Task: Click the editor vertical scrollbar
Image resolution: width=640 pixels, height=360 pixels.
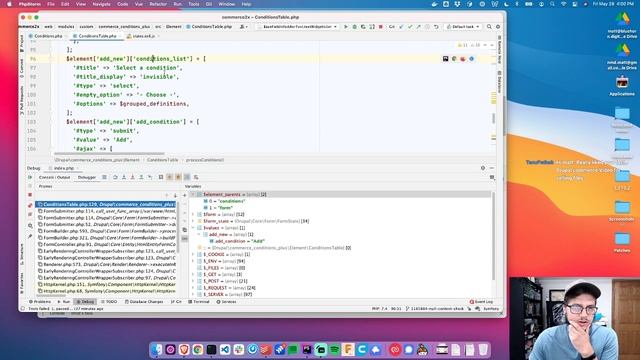Action: click(493, 118)
